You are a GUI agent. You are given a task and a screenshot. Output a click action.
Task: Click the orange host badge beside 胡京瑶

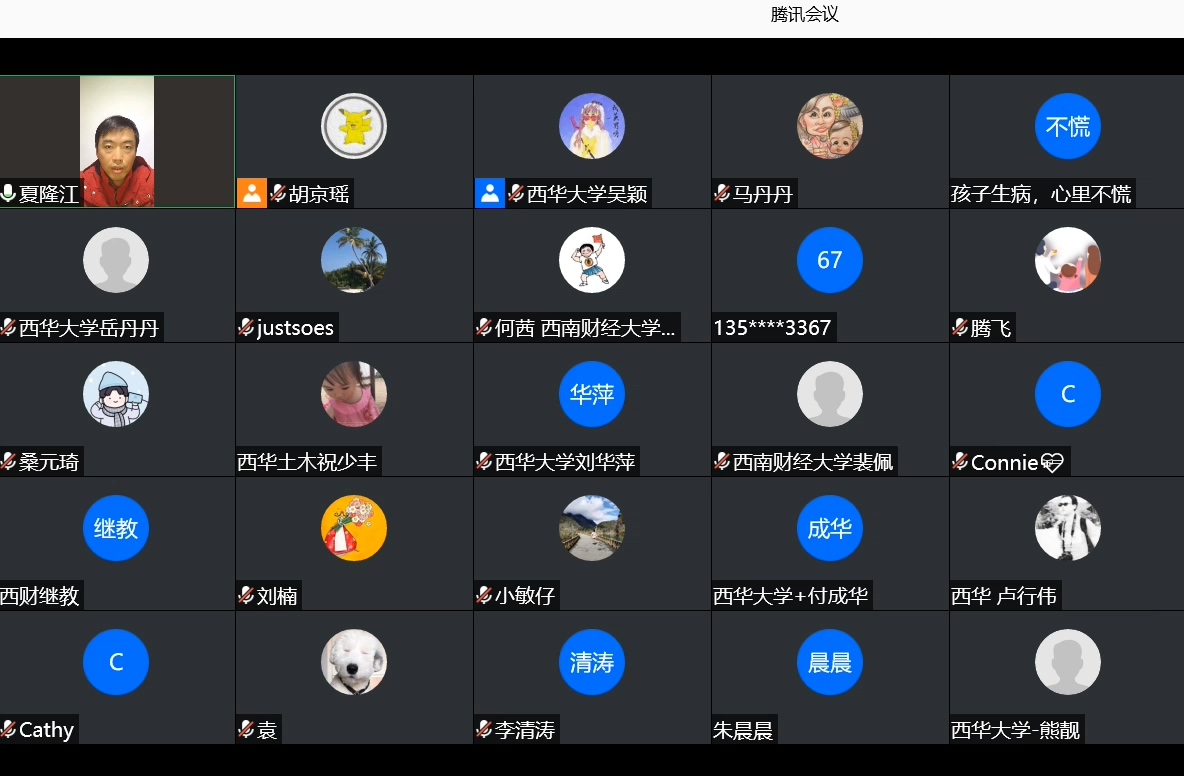(251, 193)
